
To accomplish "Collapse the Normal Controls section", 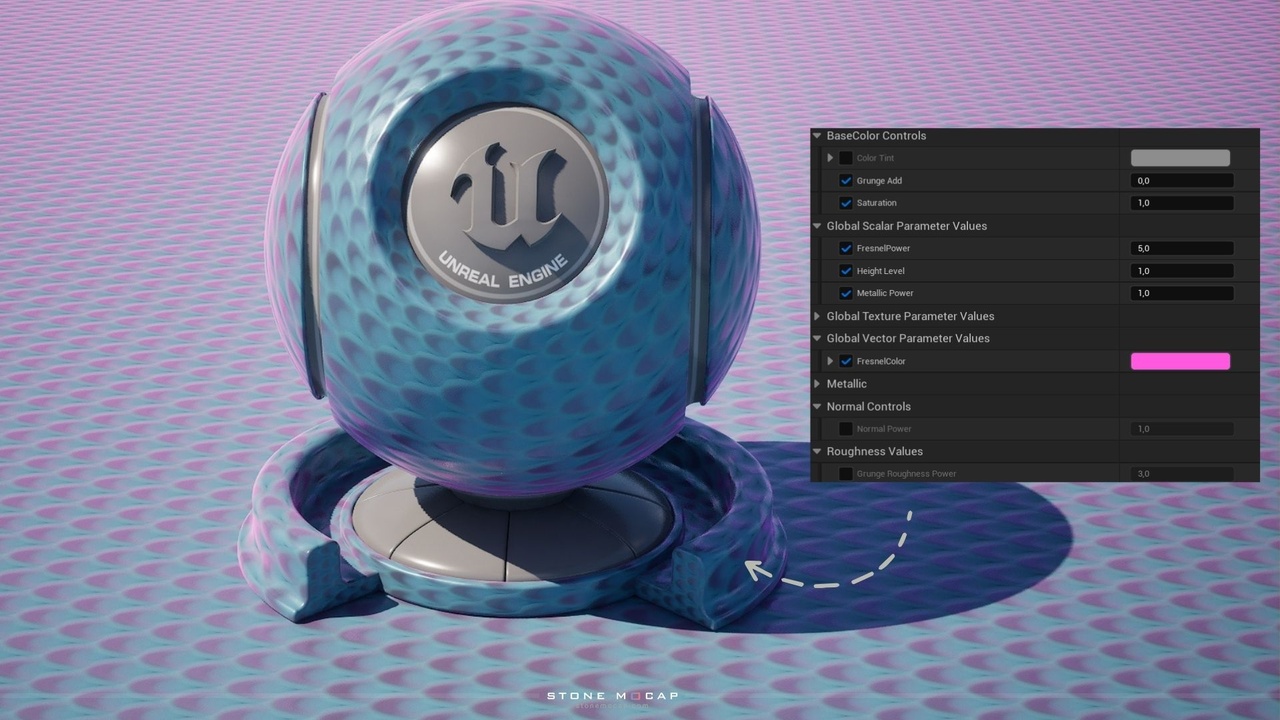I will 817,407.
